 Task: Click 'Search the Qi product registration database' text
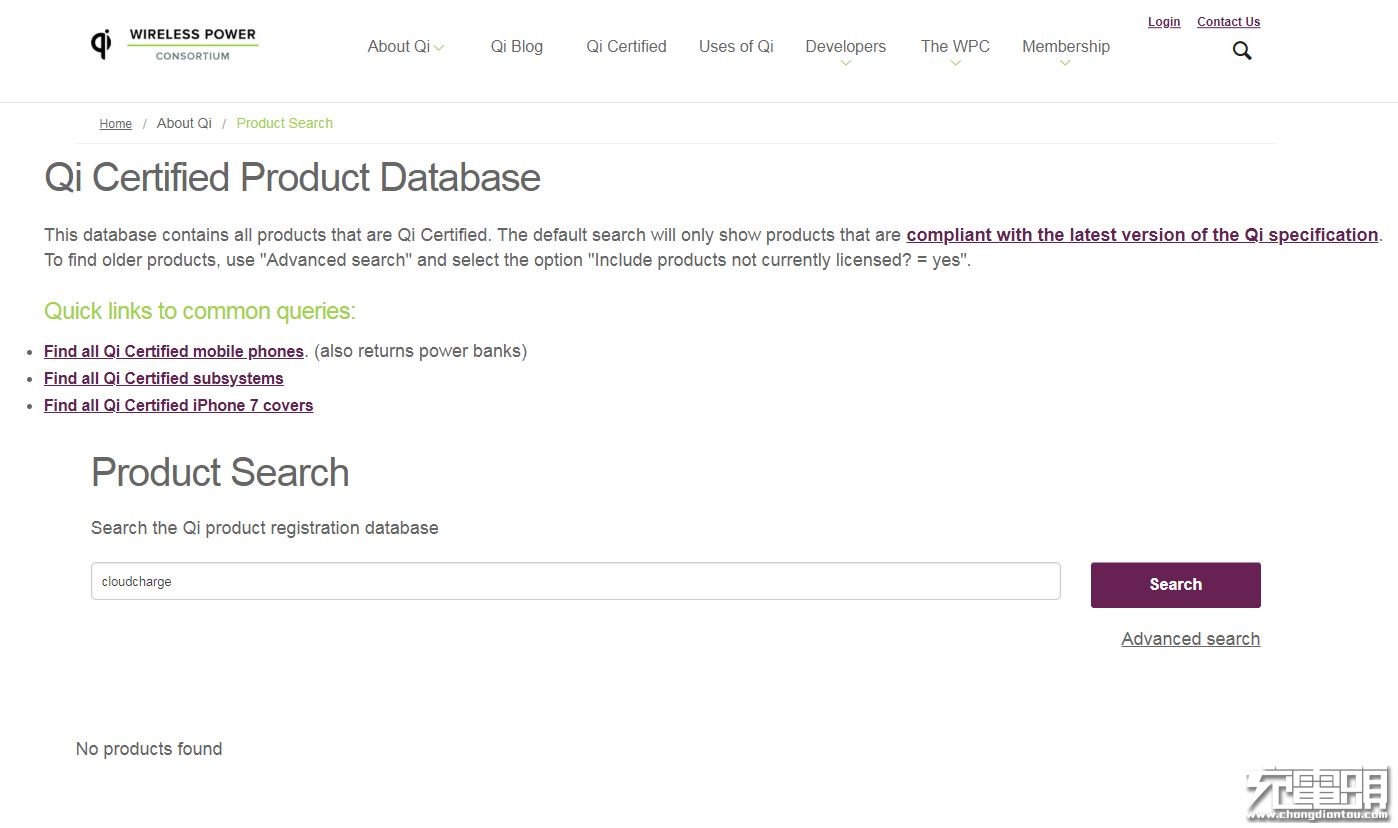tap(265, 528)
